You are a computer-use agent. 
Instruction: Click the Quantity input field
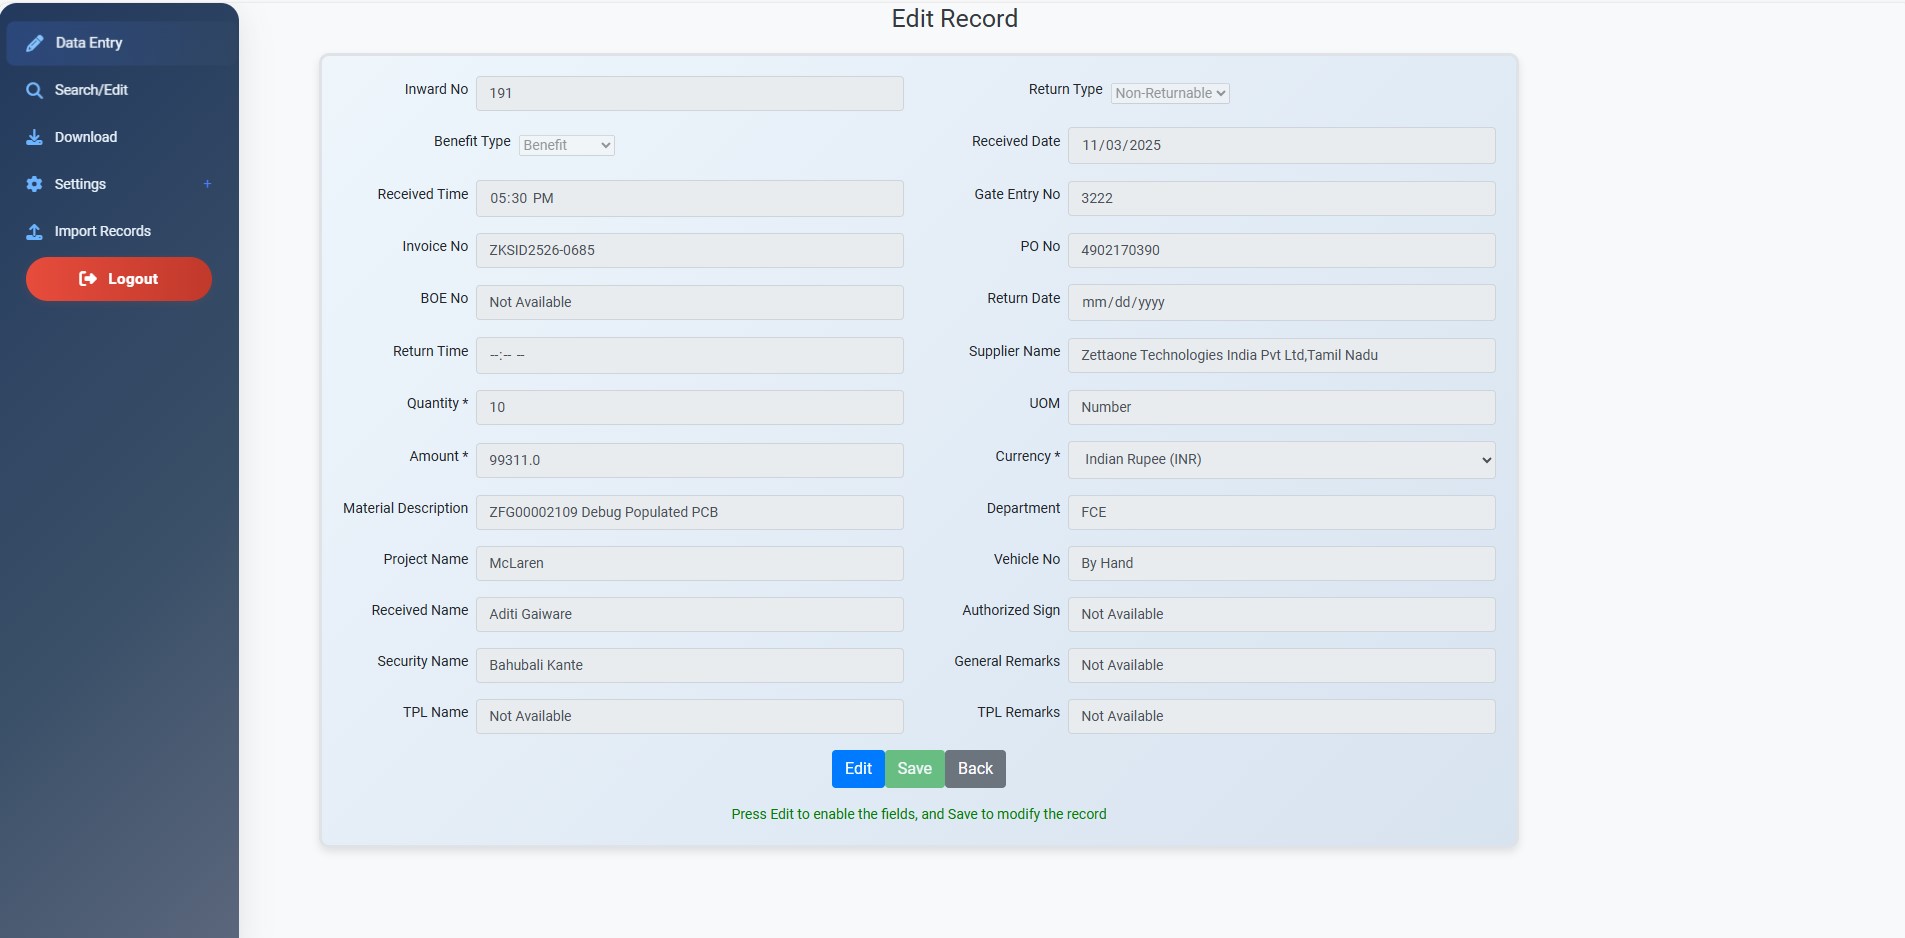pyautogui.click(x=689, y=407)
